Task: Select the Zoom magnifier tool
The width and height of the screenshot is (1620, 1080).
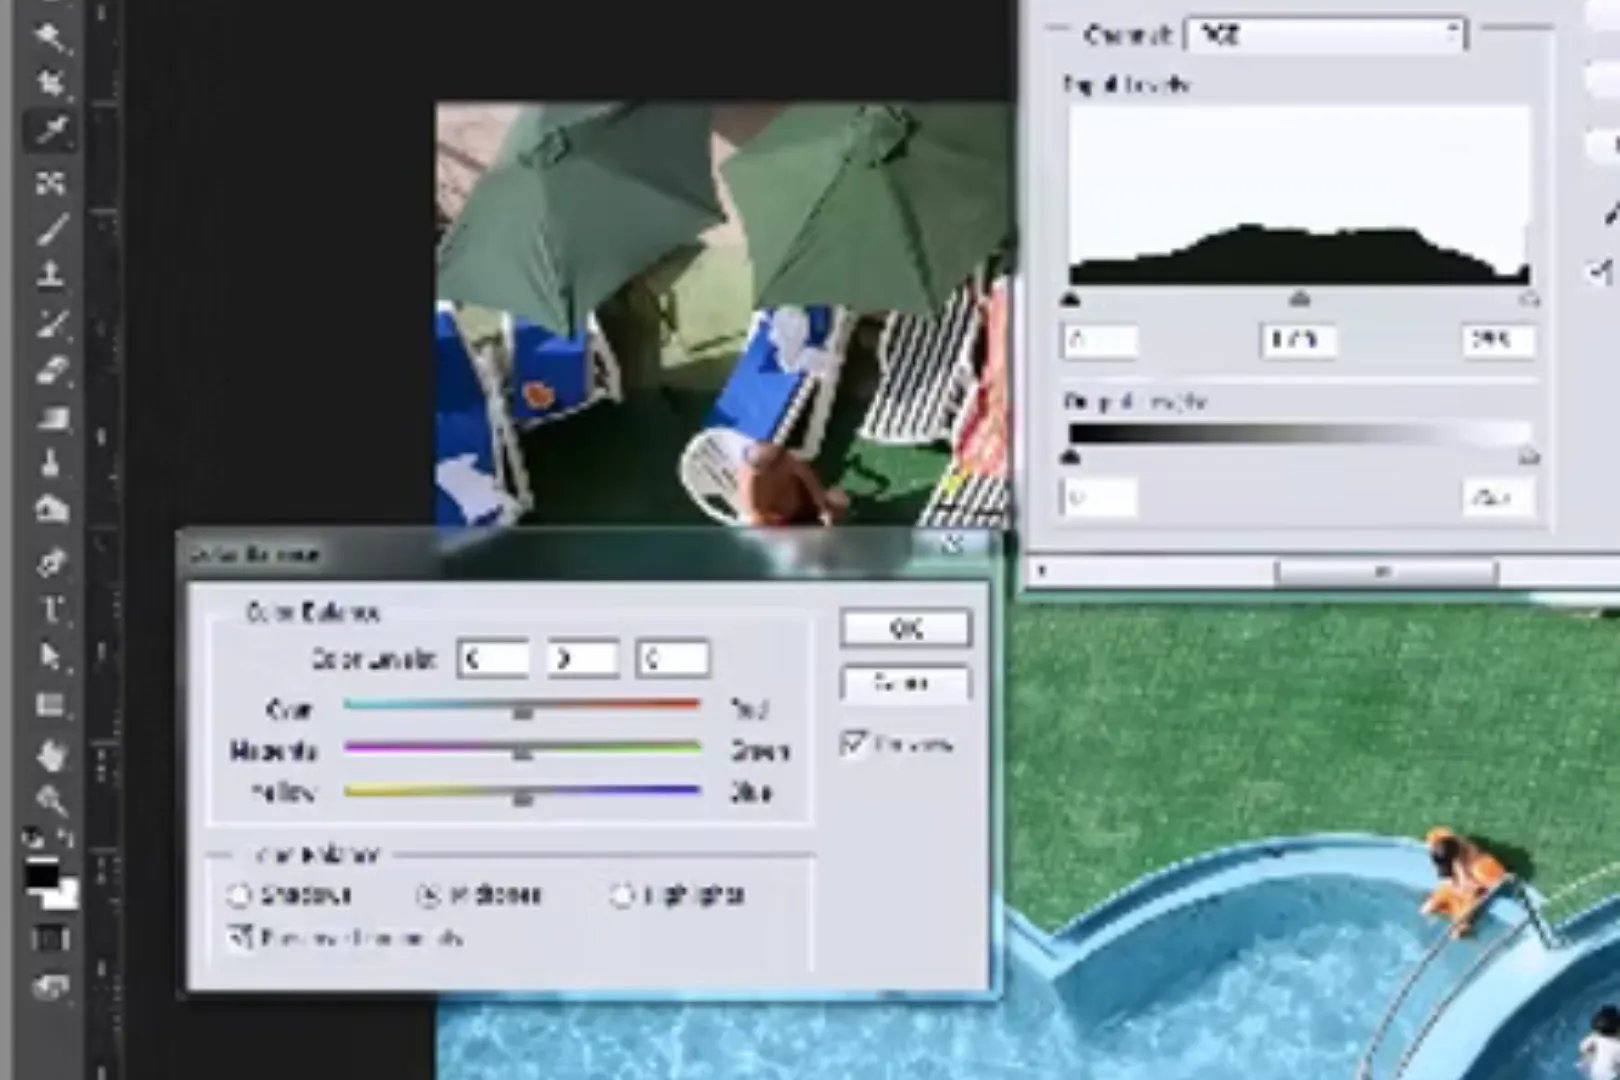Action: [x=50, y=800]
